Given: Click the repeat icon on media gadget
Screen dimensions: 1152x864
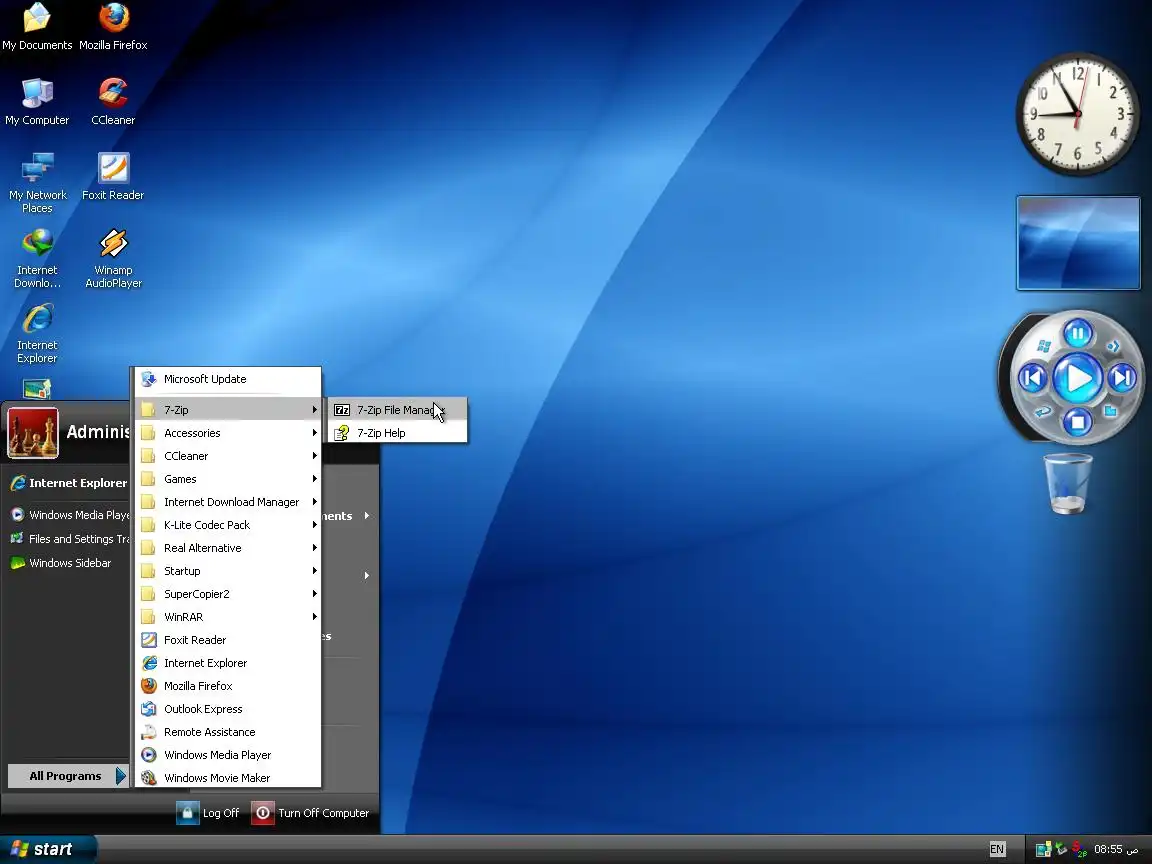Looking at the screenshot, I should (x=1043, y=411).
